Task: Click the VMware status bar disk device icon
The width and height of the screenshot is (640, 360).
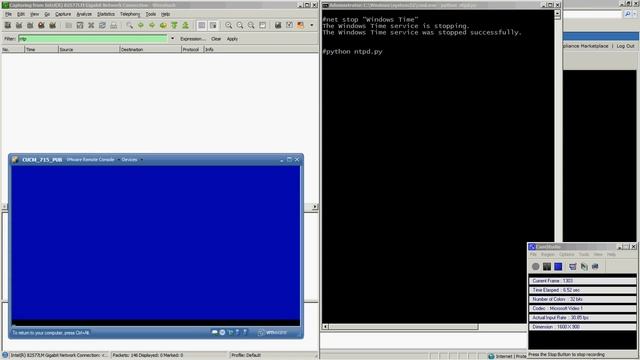Action: pyautogui.click(x=214, y=332)
